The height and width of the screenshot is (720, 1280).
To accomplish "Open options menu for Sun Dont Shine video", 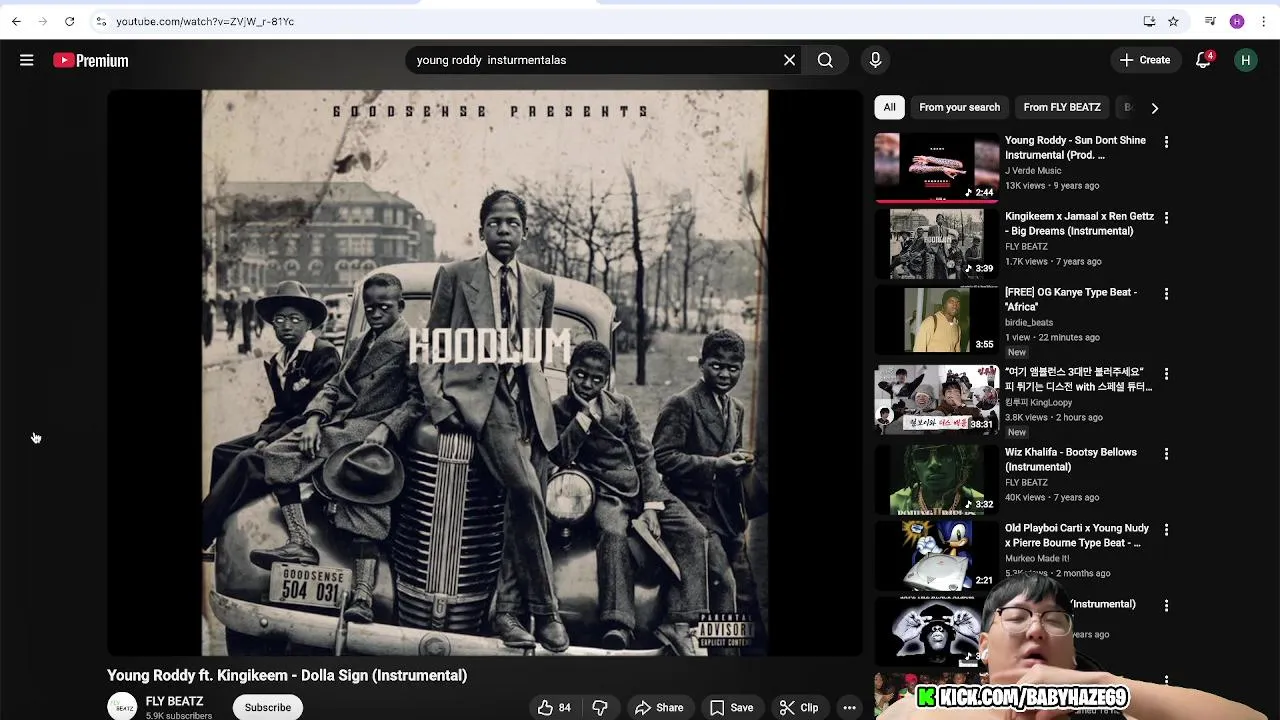I will [x=1166, y=142].
